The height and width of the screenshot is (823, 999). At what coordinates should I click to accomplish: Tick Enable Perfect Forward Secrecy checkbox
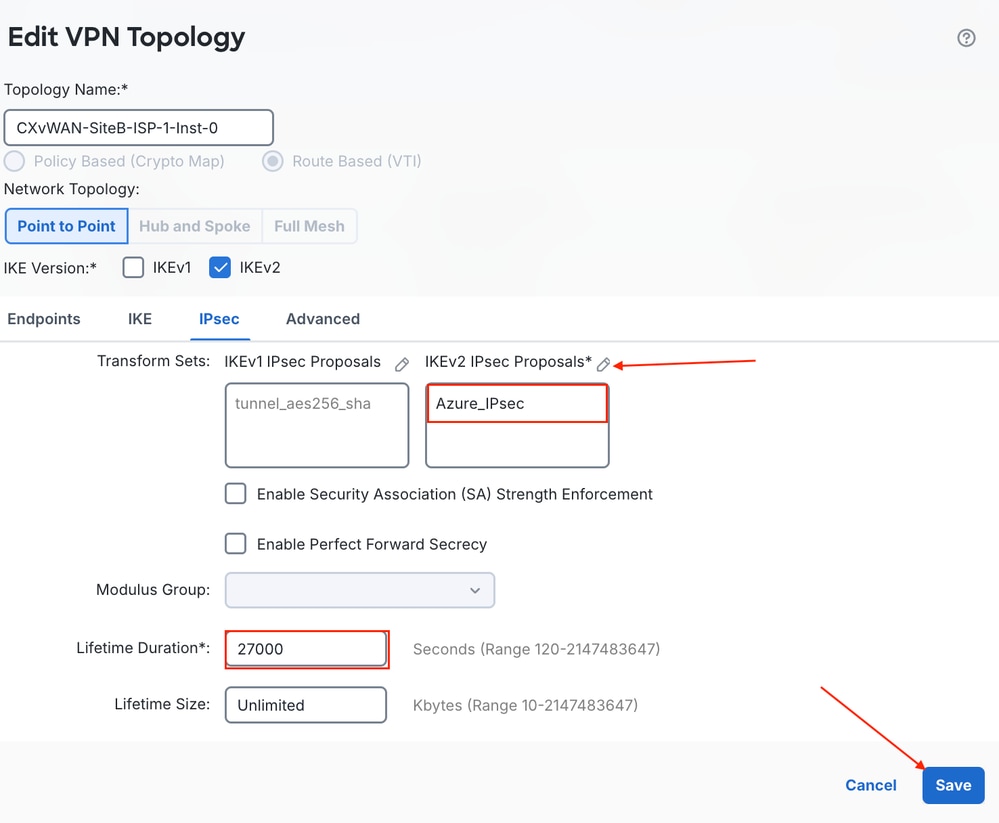click(x=236, y=543)
